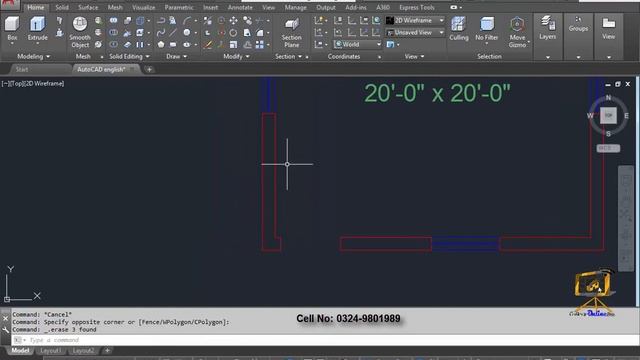Click the ViewCube North compass label

tap(608, 98)
